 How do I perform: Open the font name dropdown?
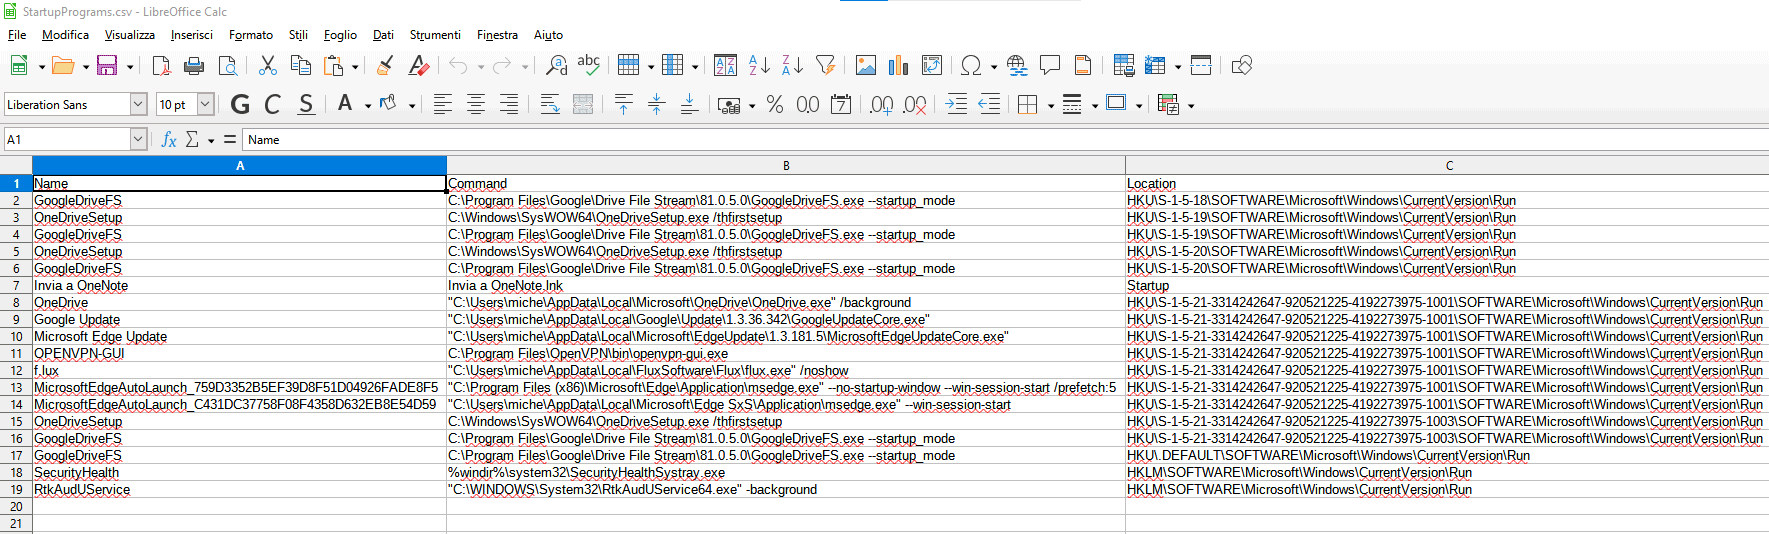138,104
